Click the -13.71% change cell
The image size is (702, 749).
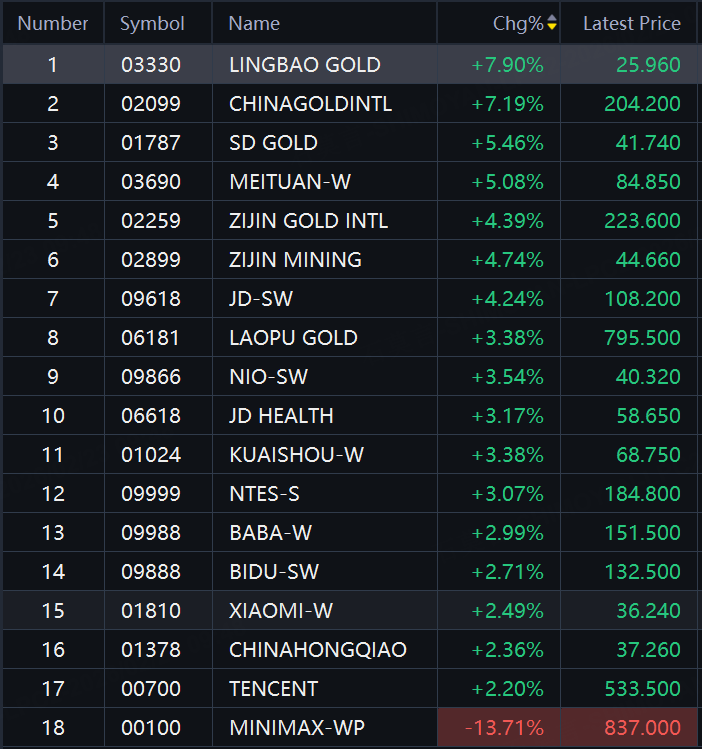[x=499, y=728]
